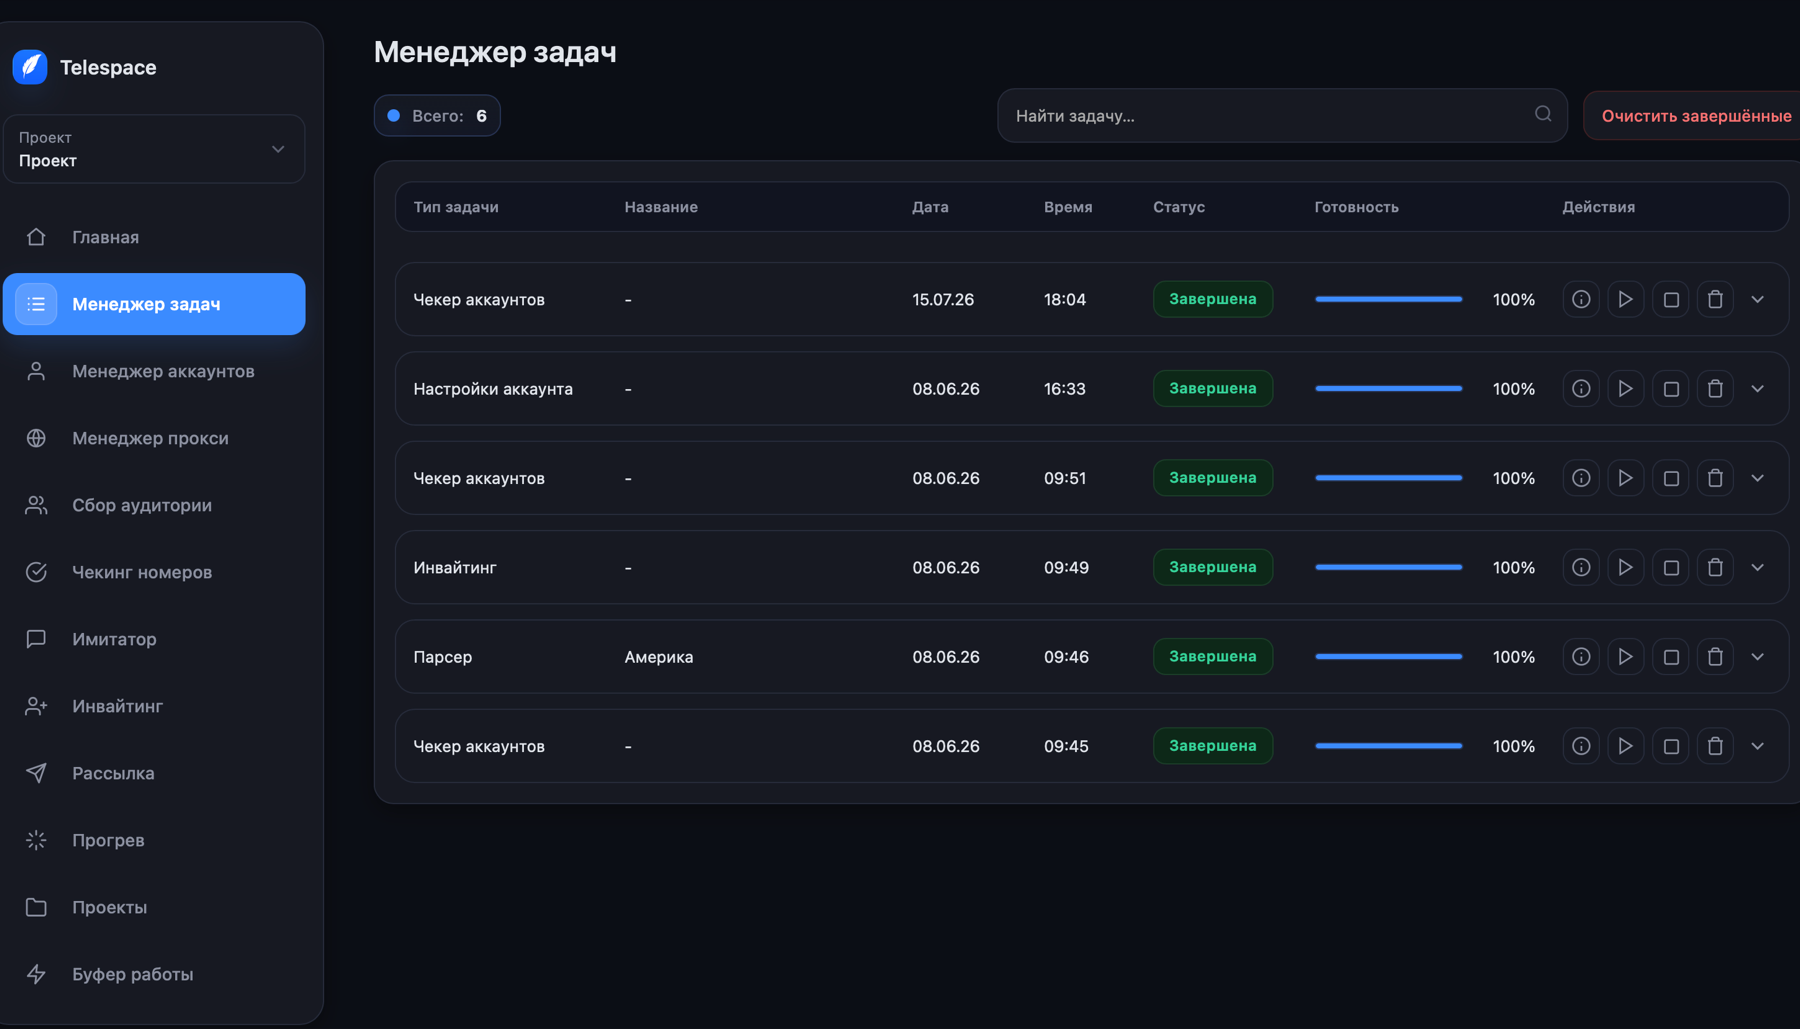1800x1029 pixels.
Task: Select Инвайтинг in the sidebar
Action: pyautogui.click(x=154, y=706)
